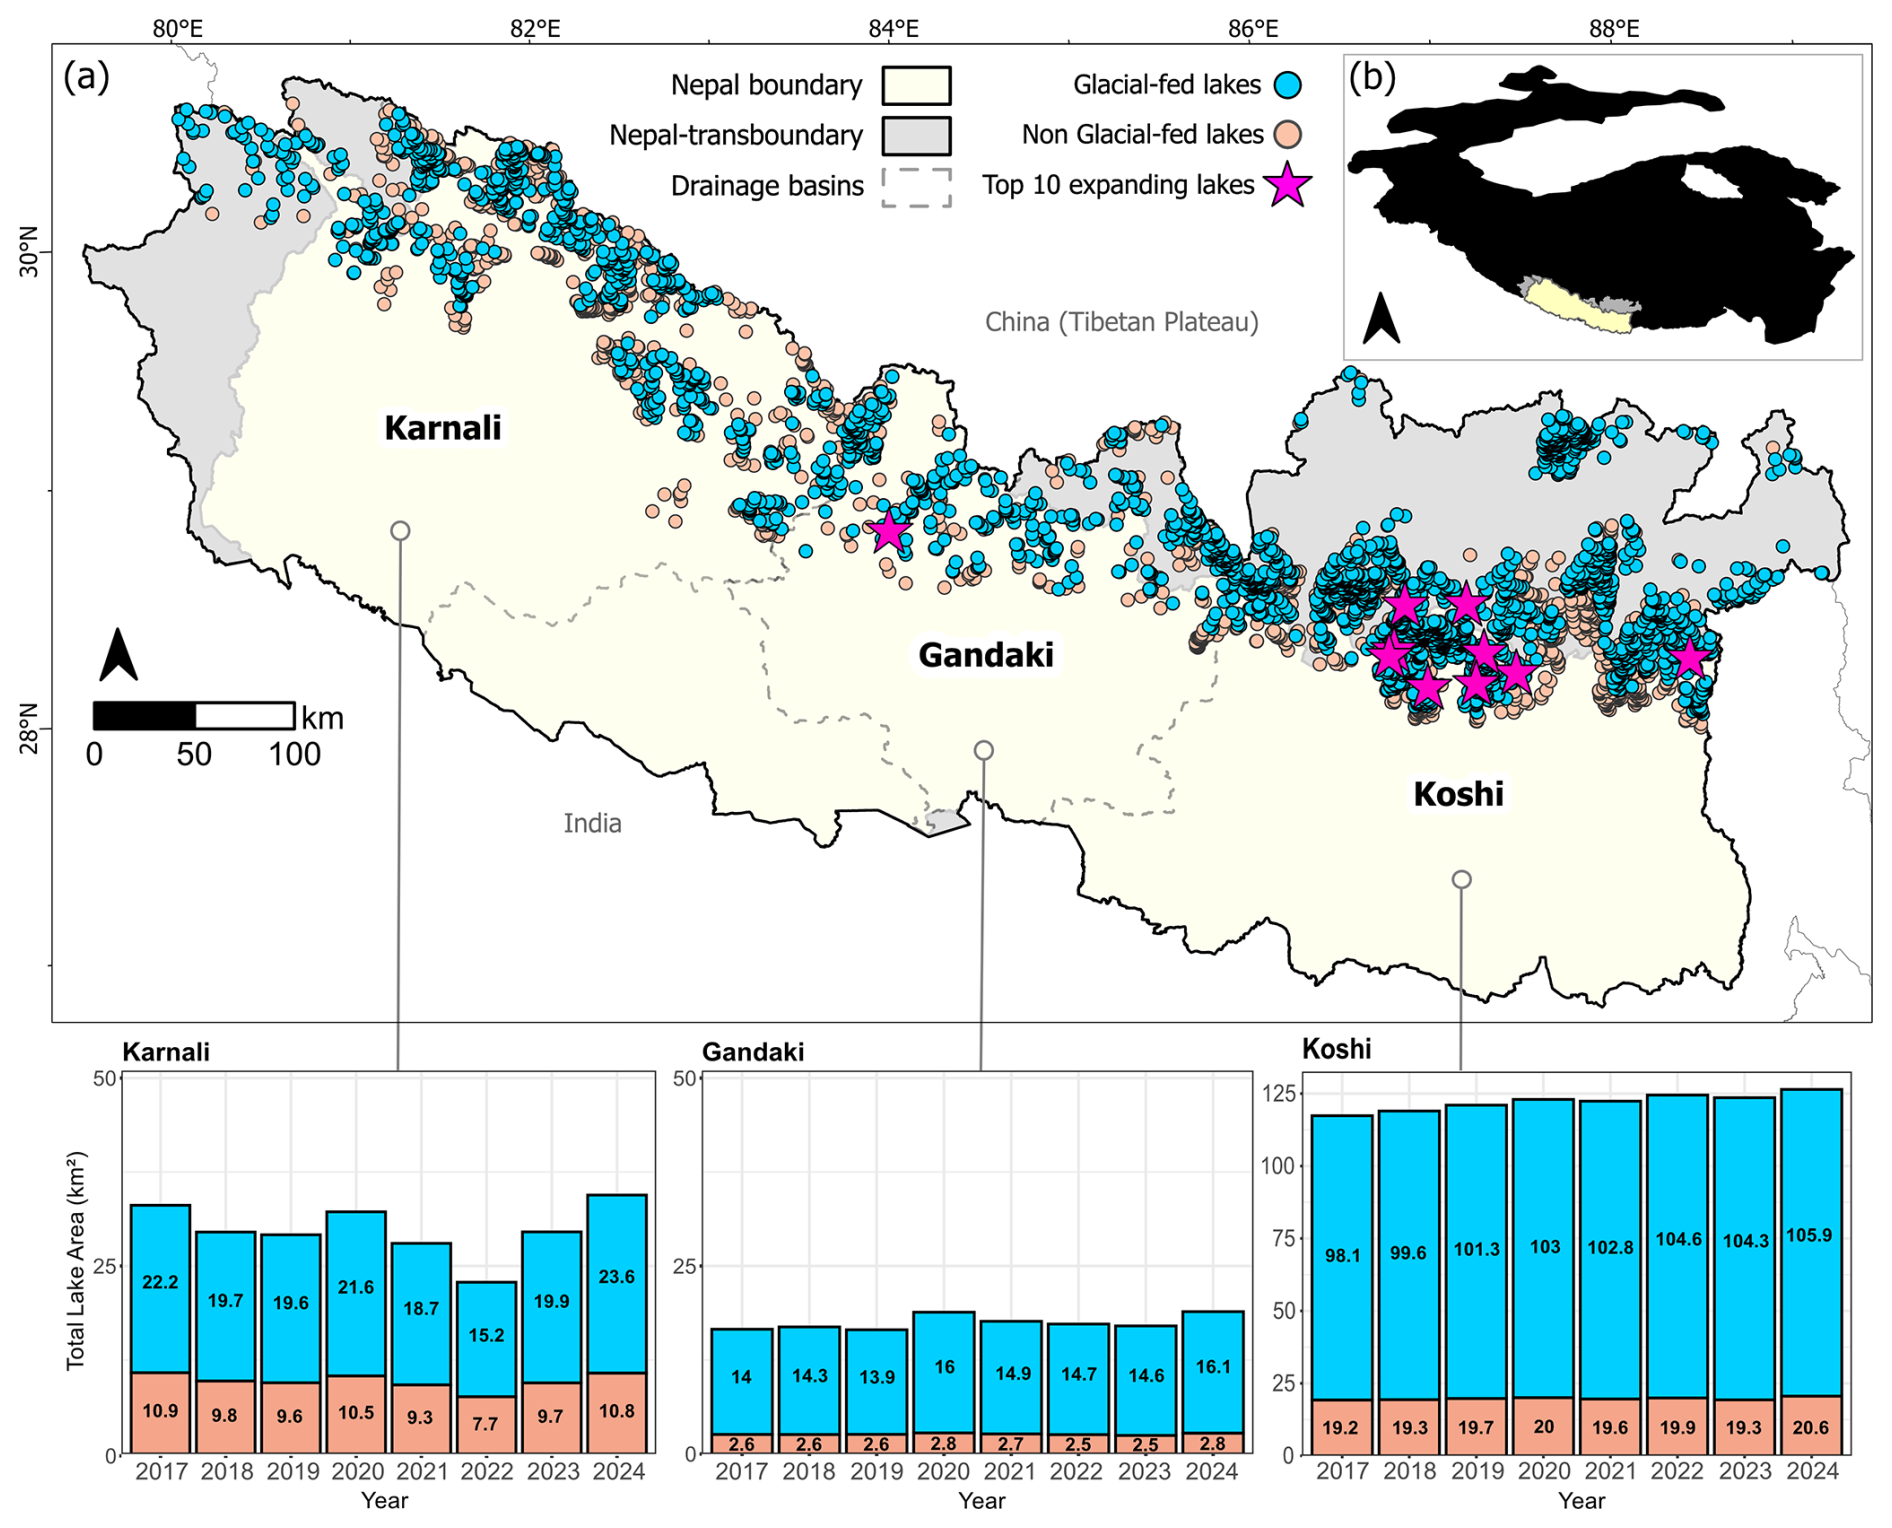Click the Non Glacial-fed lakes legend circle
The width and height of the screenshot is (1892, 1528).
pyautogui.click(x=1288, y=134)
